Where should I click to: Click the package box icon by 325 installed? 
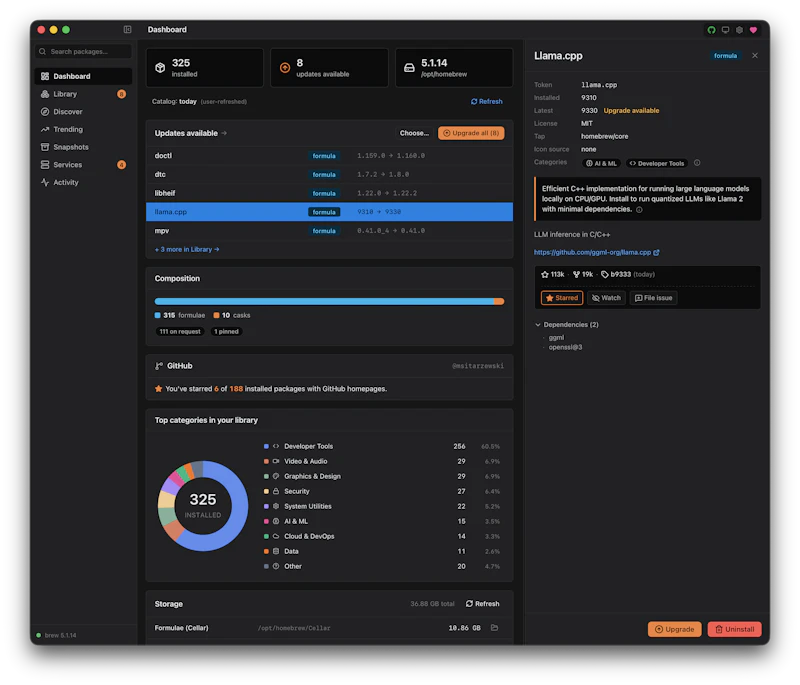tap(160, 67)
